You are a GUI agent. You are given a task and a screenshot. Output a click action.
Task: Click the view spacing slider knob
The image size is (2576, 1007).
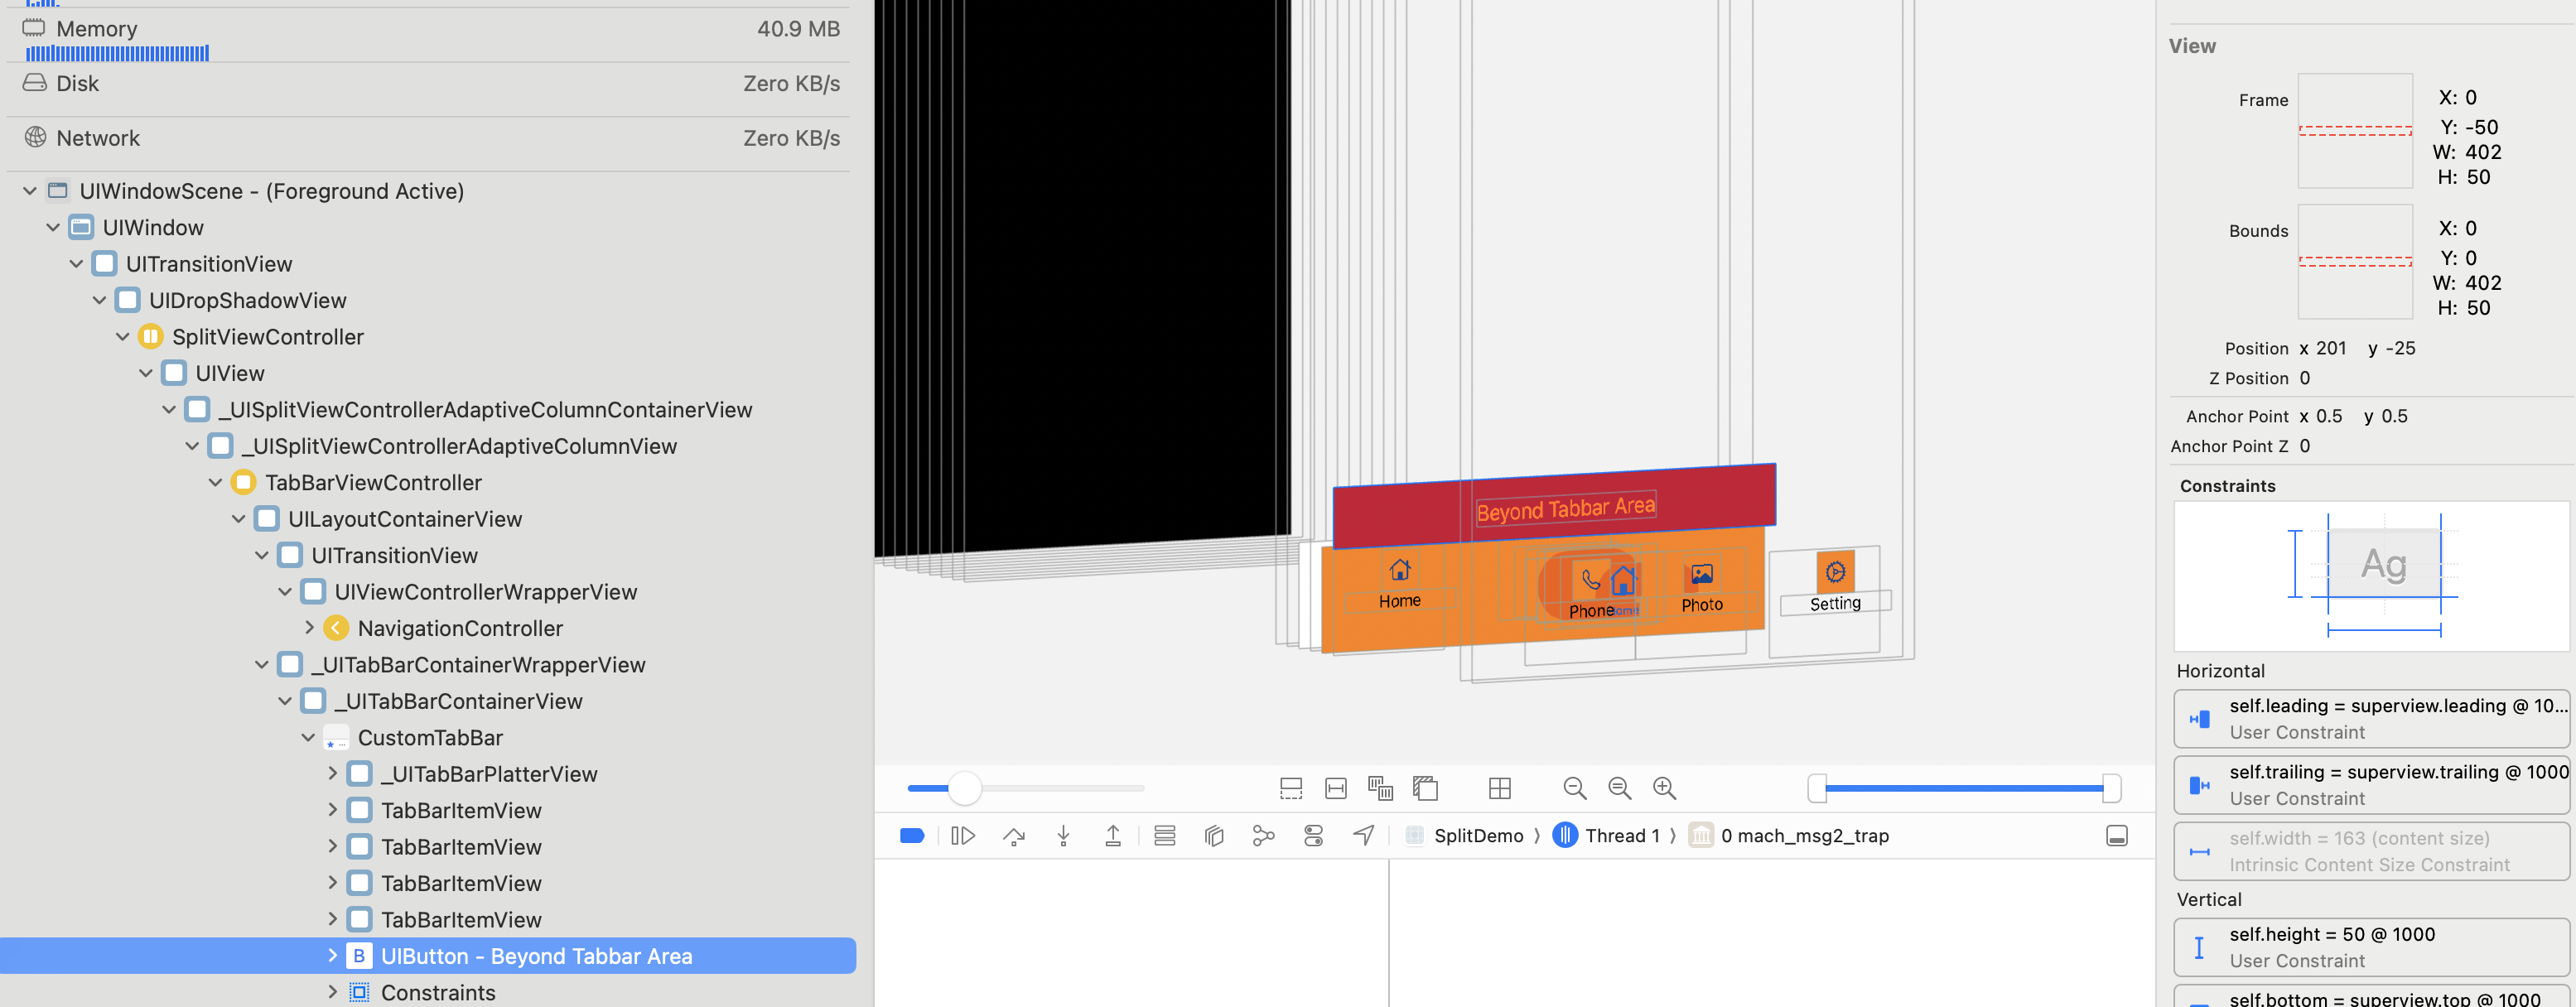pyautogui.click(x=964, y=789)
